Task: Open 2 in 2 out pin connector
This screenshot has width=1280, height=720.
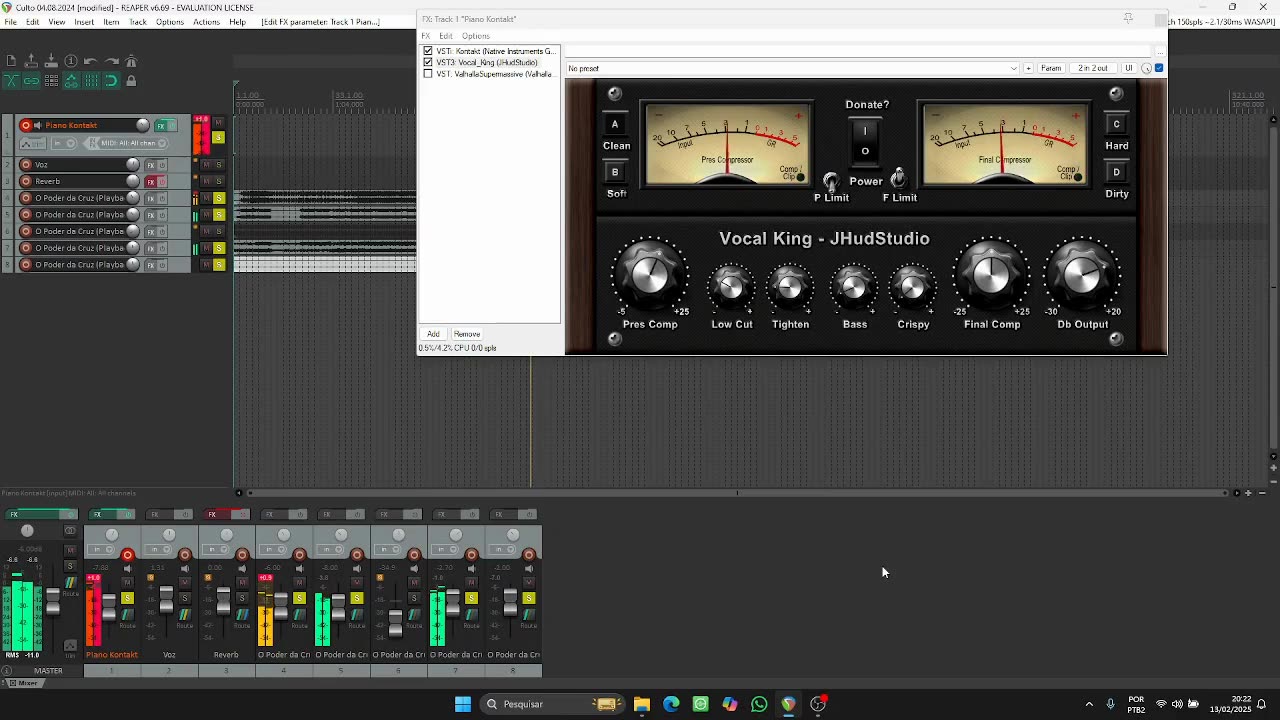Action: (1093, 68)
